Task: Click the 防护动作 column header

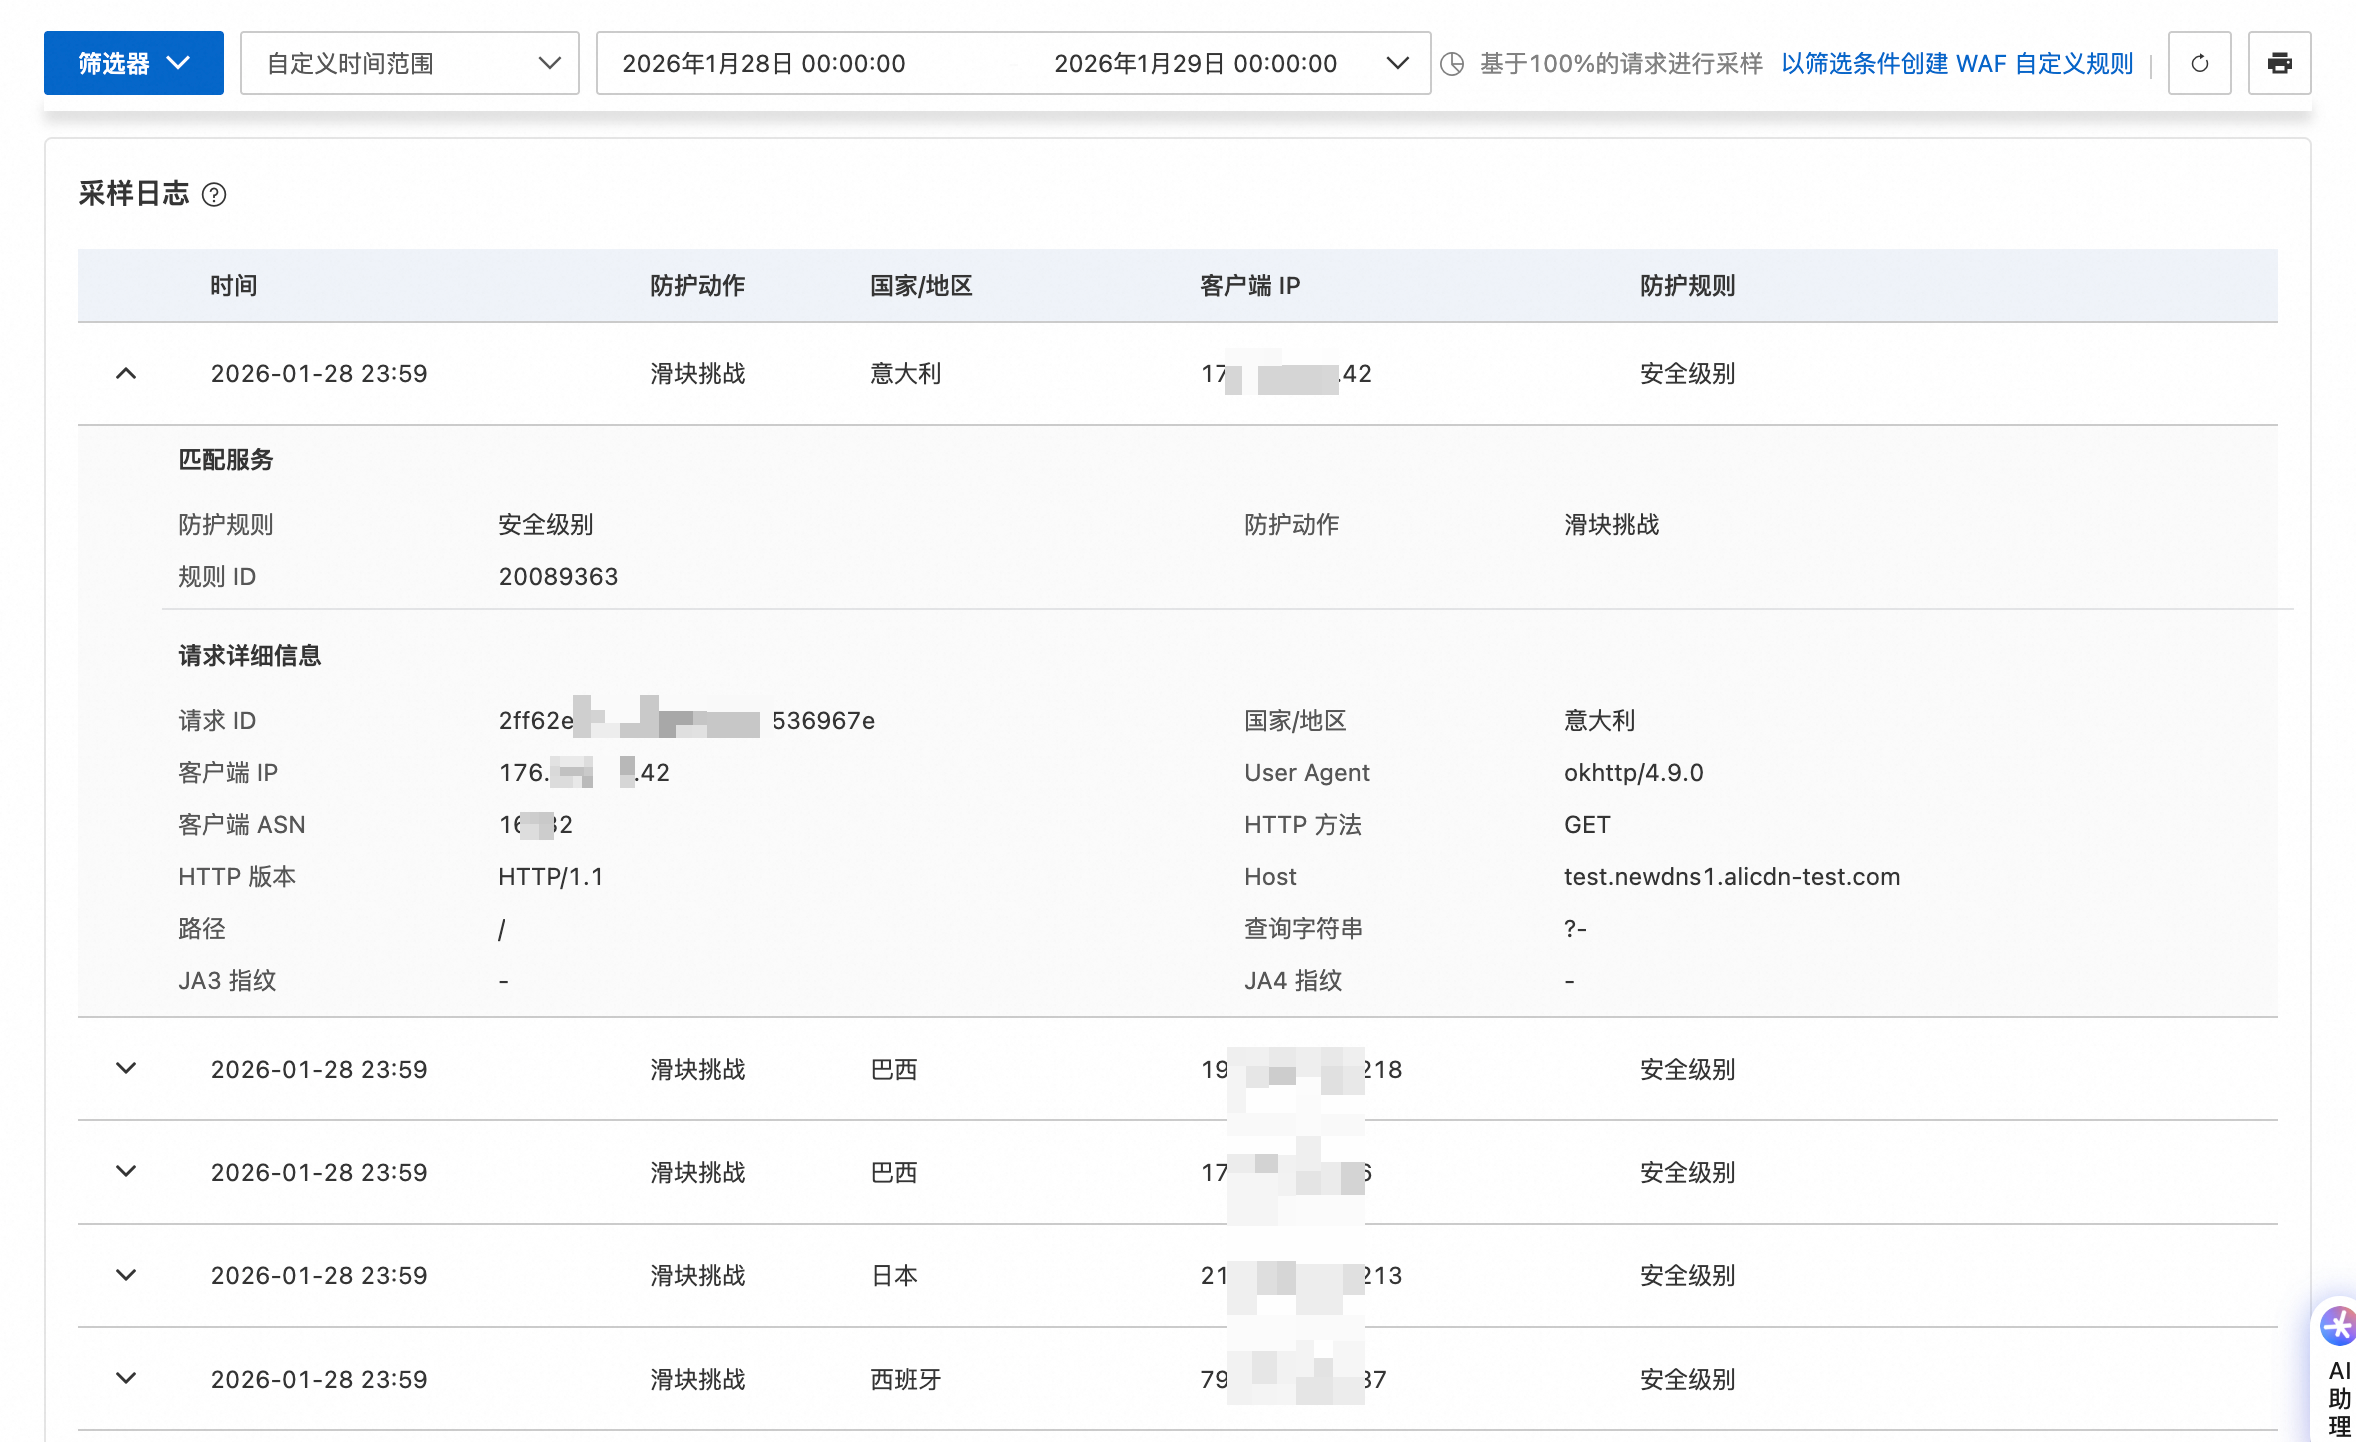Action: [x=697, y=286]
